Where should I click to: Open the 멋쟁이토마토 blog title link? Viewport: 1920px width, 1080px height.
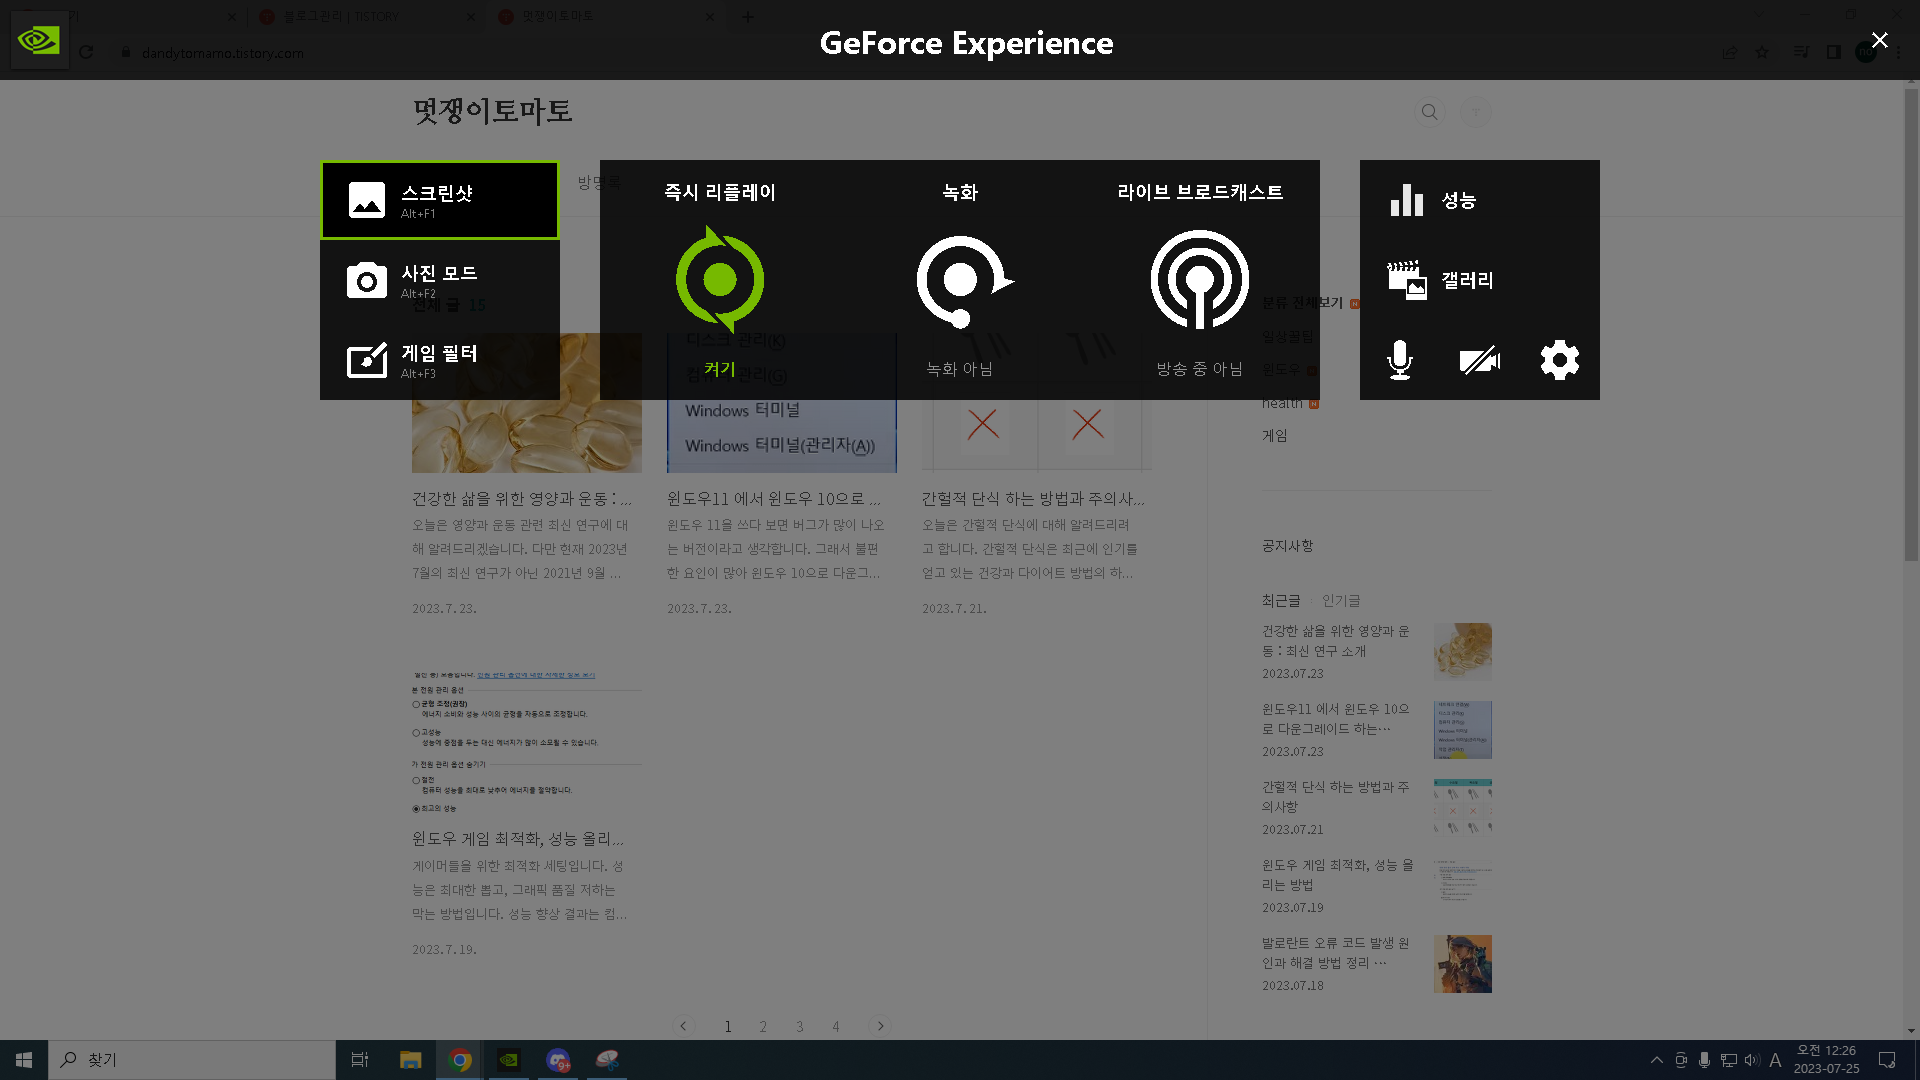(492, 111)
